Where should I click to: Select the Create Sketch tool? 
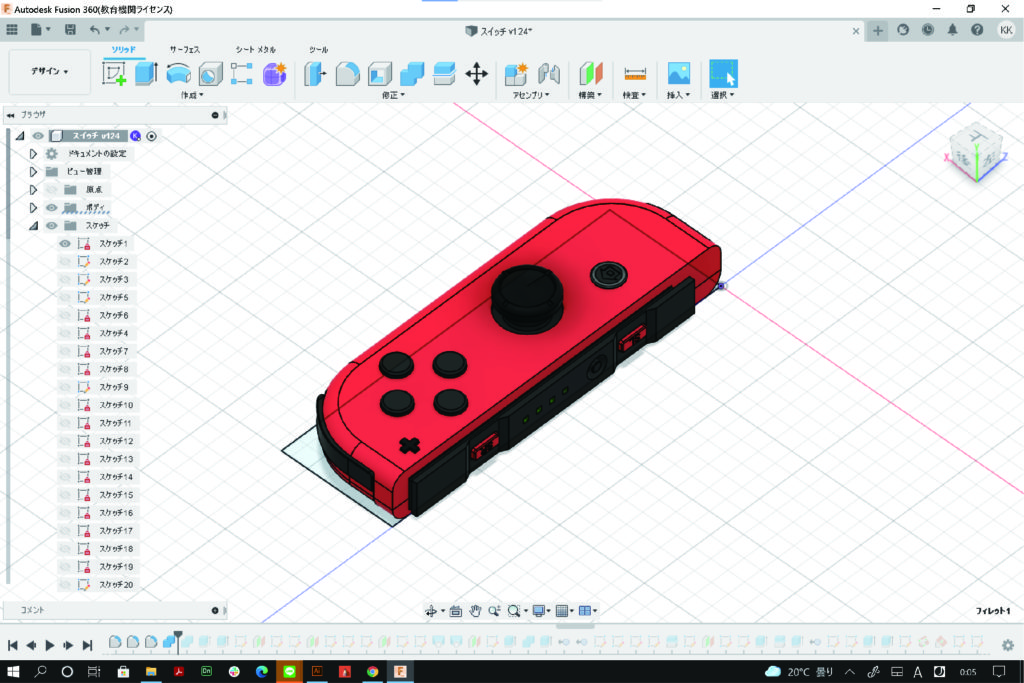coord(115,73)
